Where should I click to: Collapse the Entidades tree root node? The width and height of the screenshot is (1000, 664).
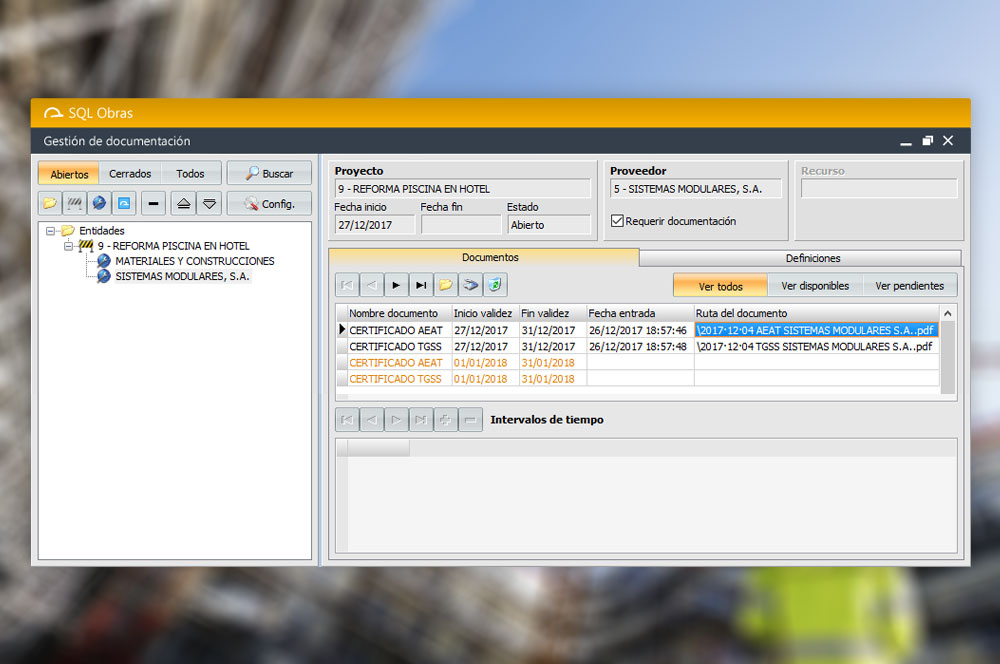[x=51, y=231]
